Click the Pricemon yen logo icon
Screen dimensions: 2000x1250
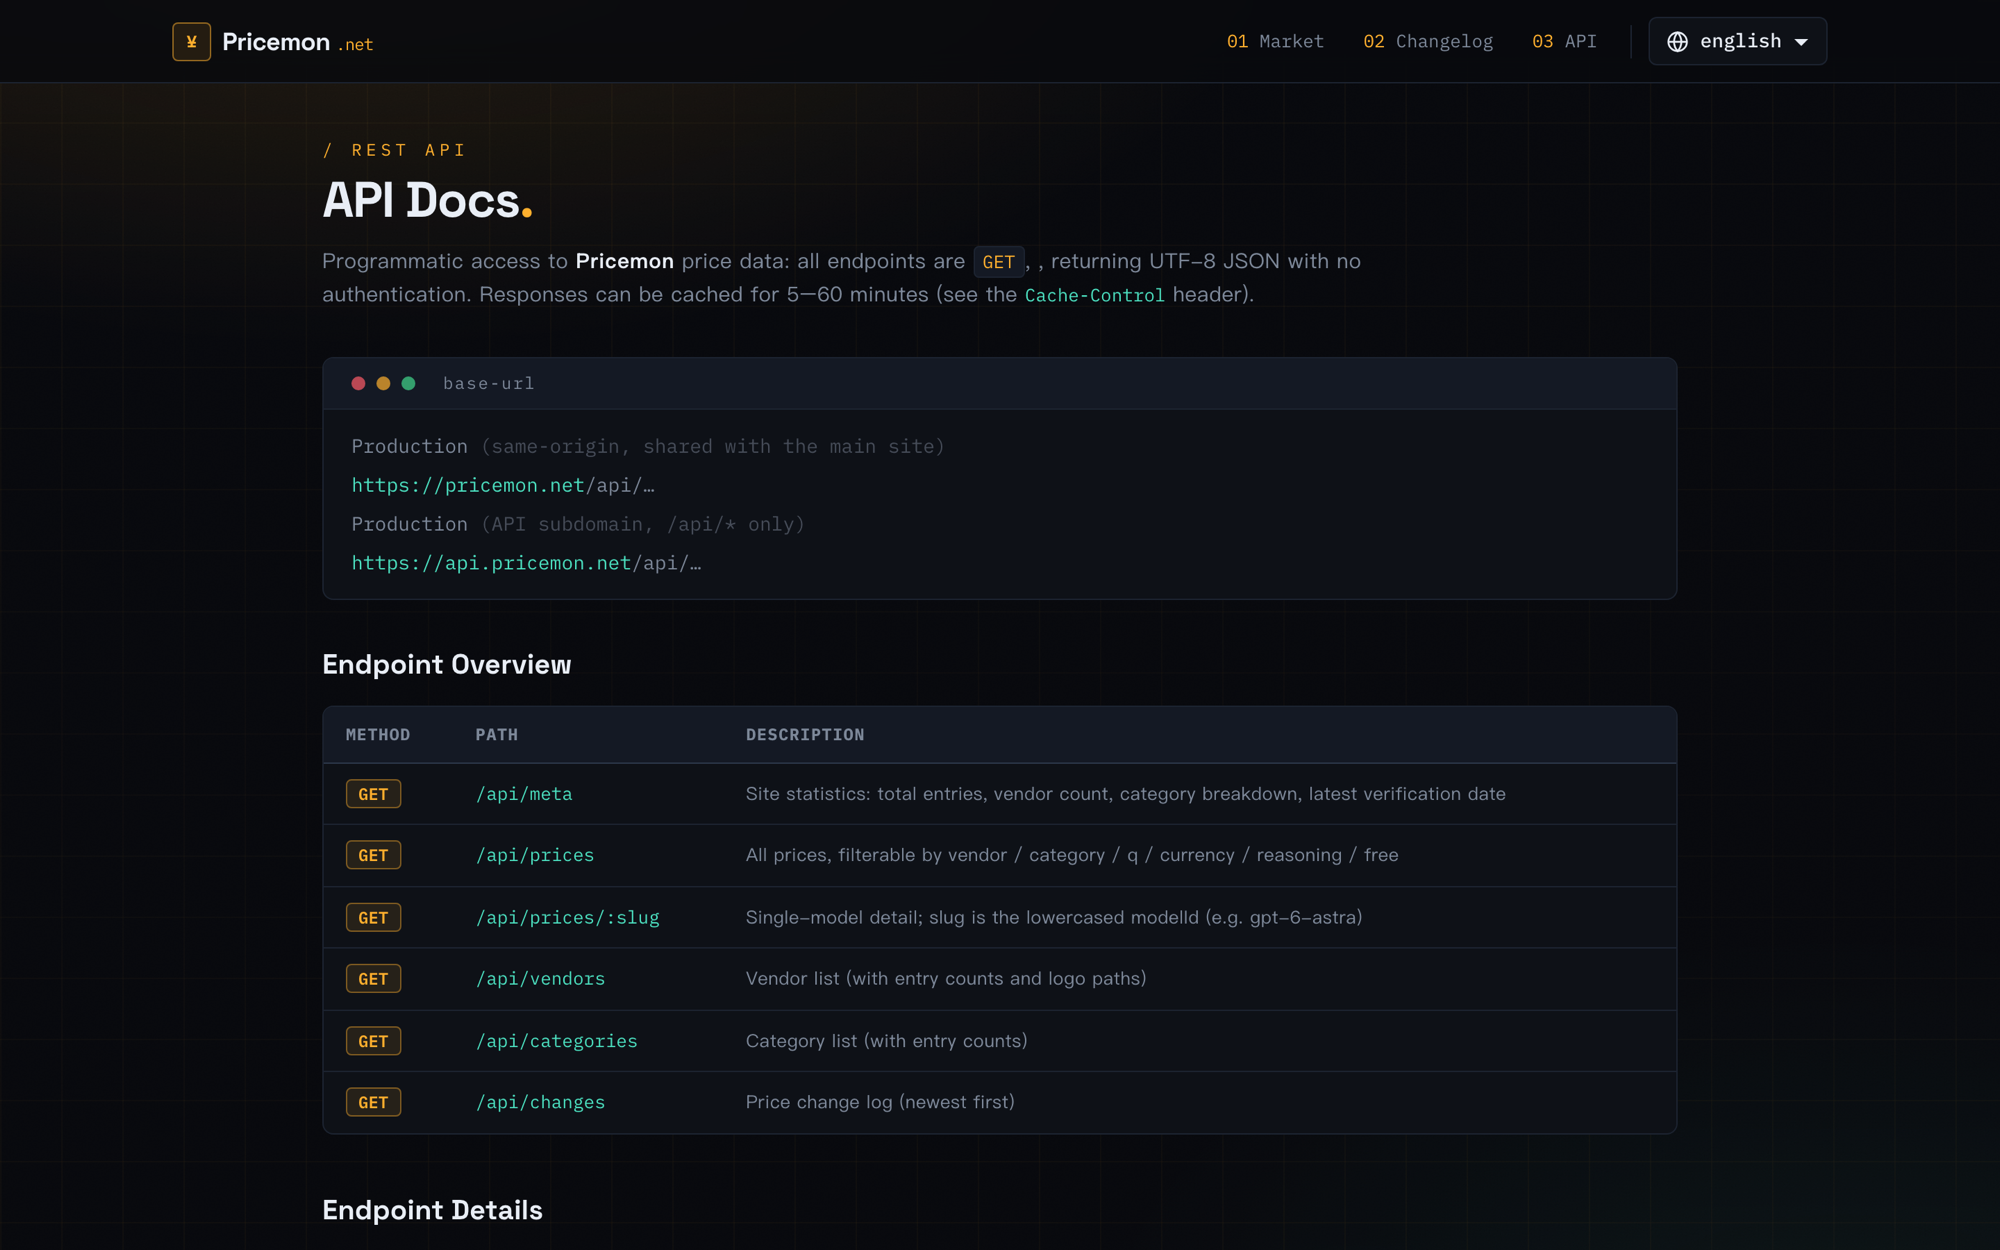[191, 42]
